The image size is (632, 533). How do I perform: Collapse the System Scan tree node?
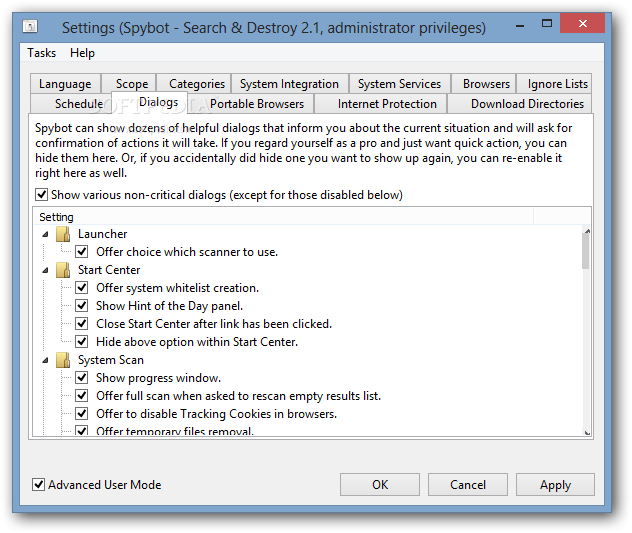click(x=46, y=360)
